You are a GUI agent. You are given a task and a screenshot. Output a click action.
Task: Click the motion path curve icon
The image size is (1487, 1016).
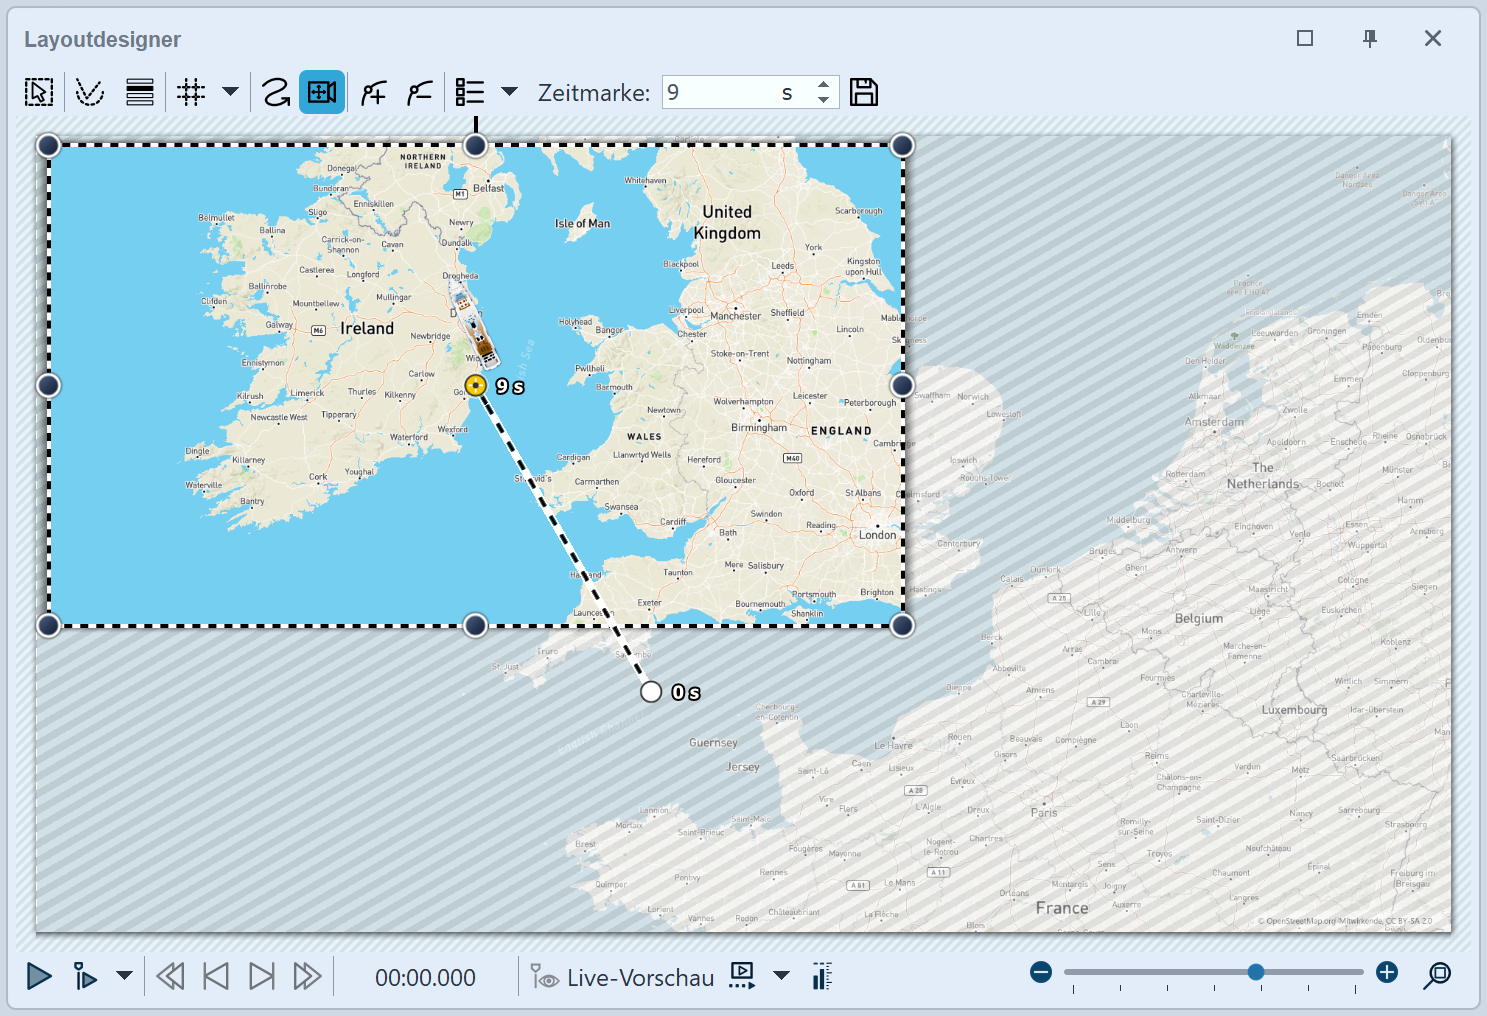[x=276, y=92]
